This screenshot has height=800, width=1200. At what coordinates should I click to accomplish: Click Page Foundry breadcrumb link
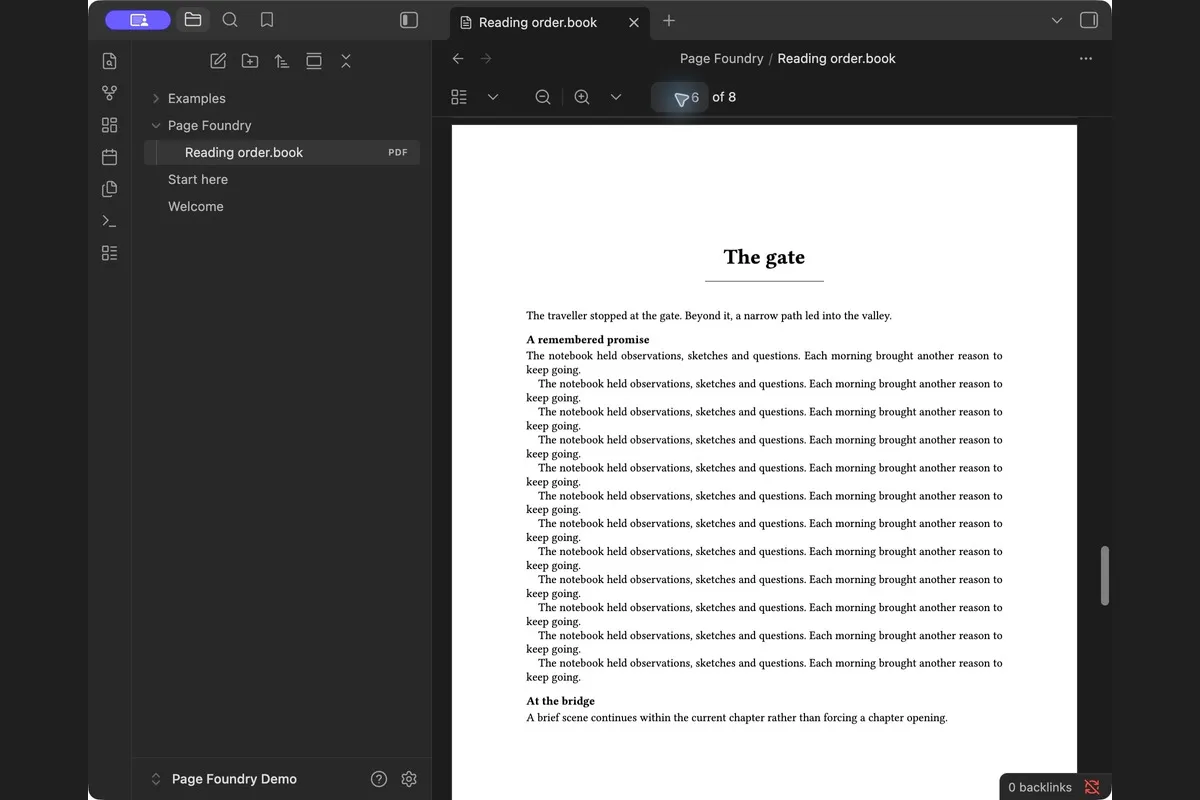tap(721, 59)
